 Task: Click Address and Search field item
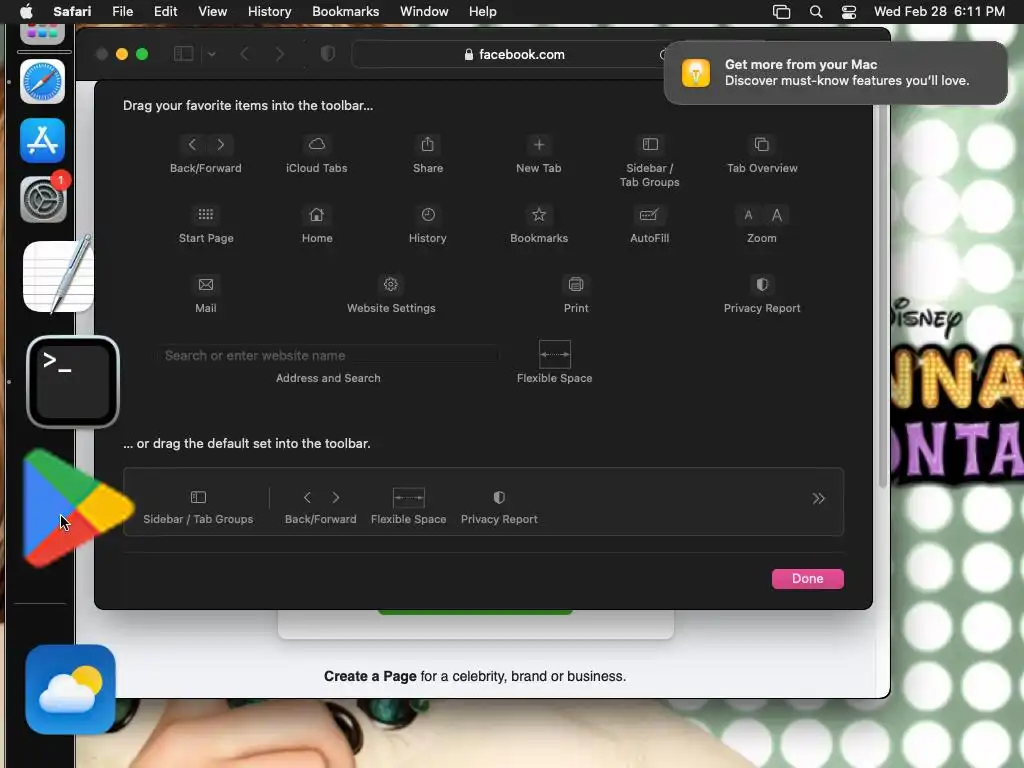point(328,355)
